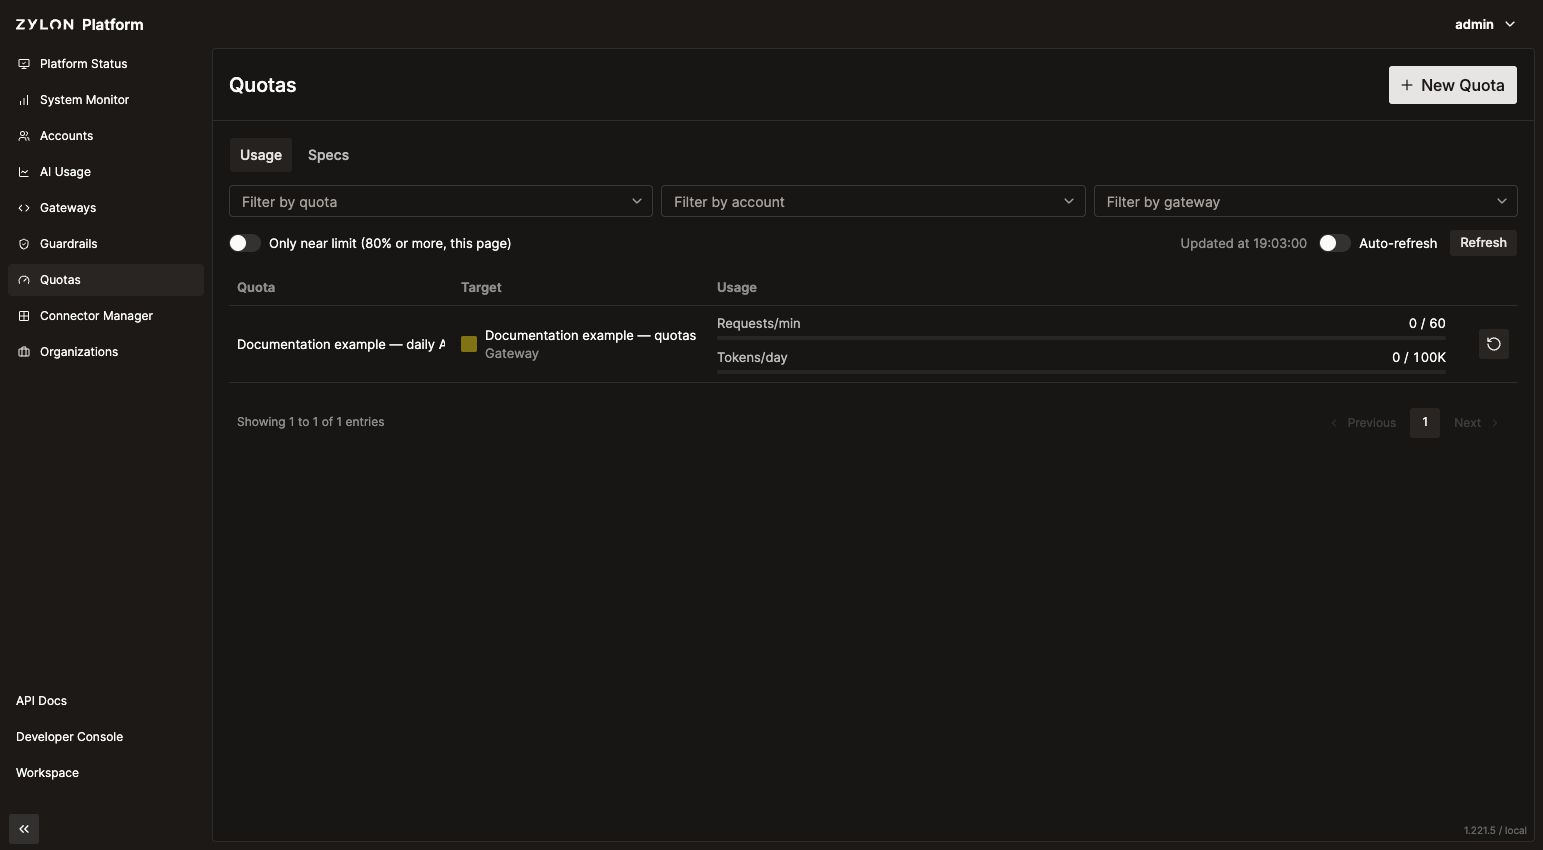
Task: Click the Quota column header
Action: (256, 287)
